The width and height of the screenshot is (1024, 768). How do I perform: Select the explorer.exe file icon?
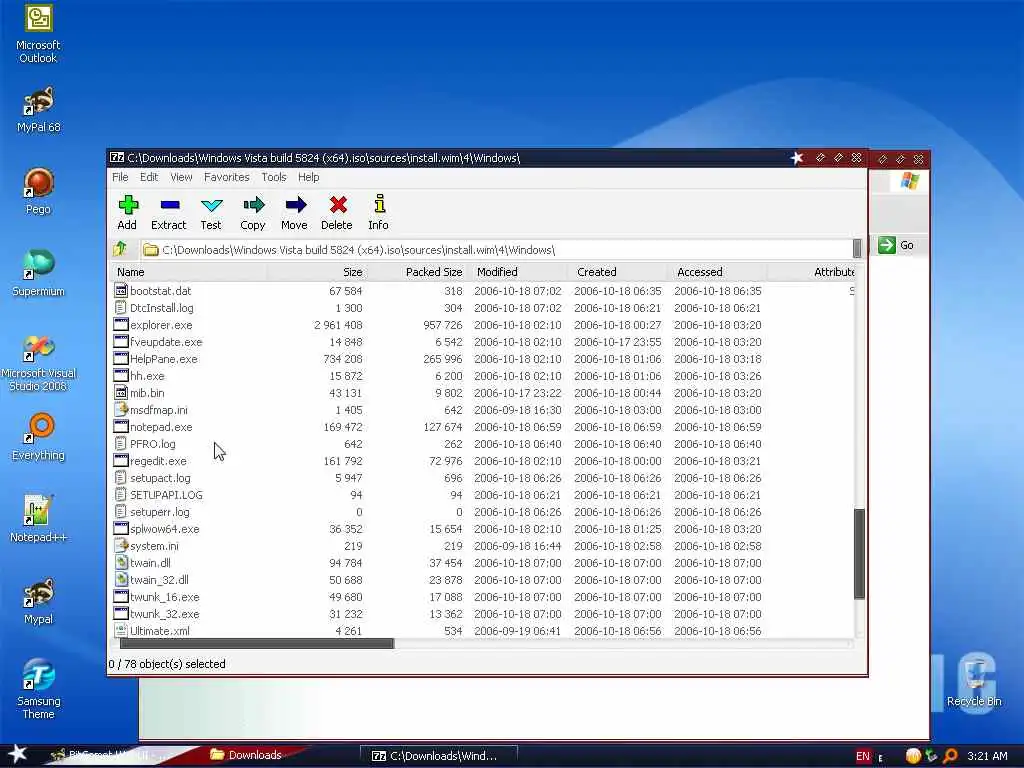pyautogui.click(x=121, y=325)
